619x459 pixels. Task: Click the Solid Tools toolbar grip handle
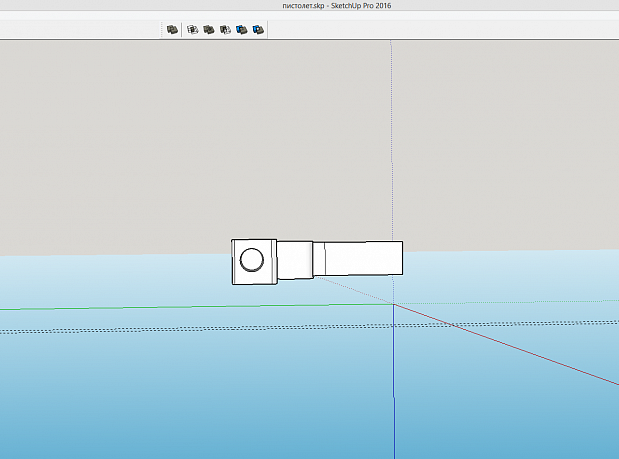click(x=162, y=30)
